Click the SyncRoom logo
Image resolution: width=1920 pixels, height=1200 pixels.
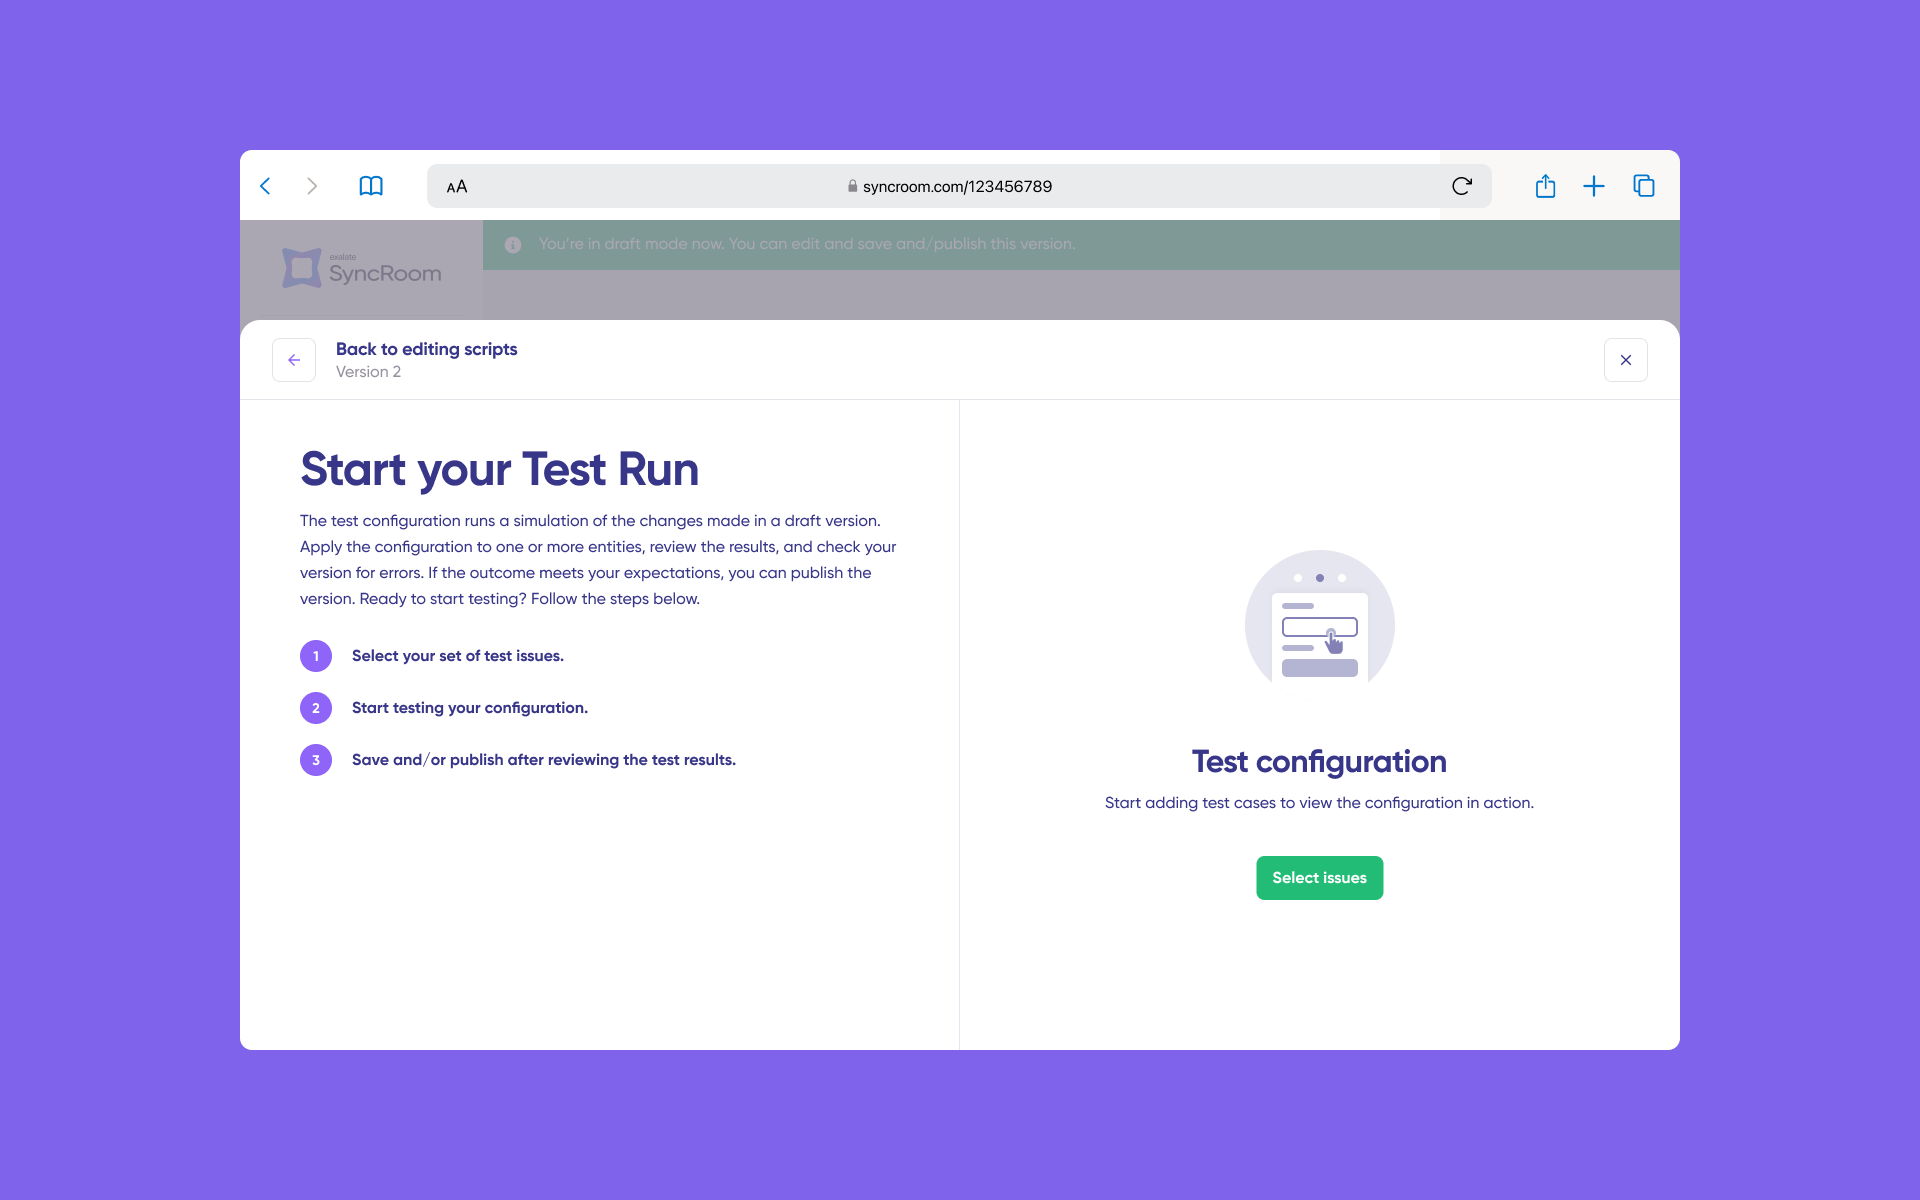click(362, 269)
